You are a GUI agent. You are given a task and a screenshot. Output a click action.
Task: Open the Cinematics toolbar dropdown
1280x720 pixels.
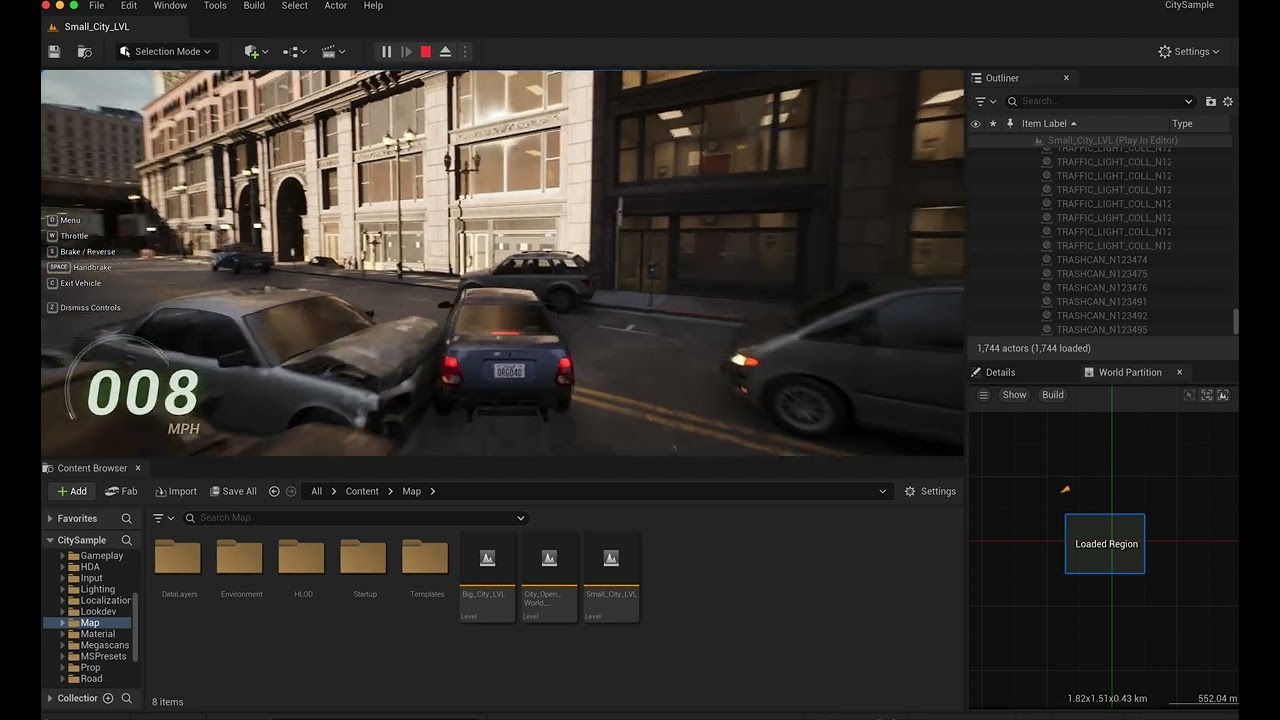click(333, 52)
